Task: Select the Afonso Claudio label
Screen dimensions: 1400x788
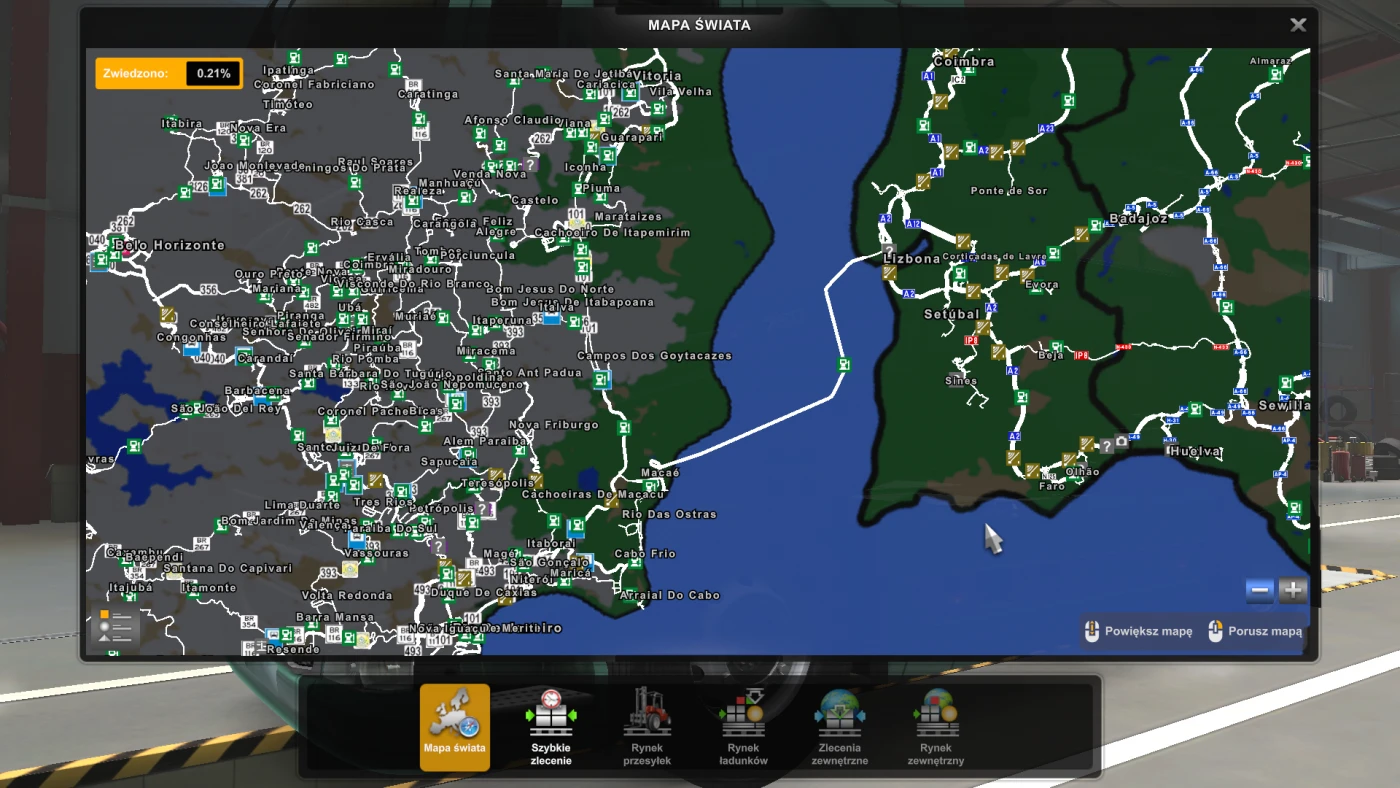Action: tap(513, 120)
